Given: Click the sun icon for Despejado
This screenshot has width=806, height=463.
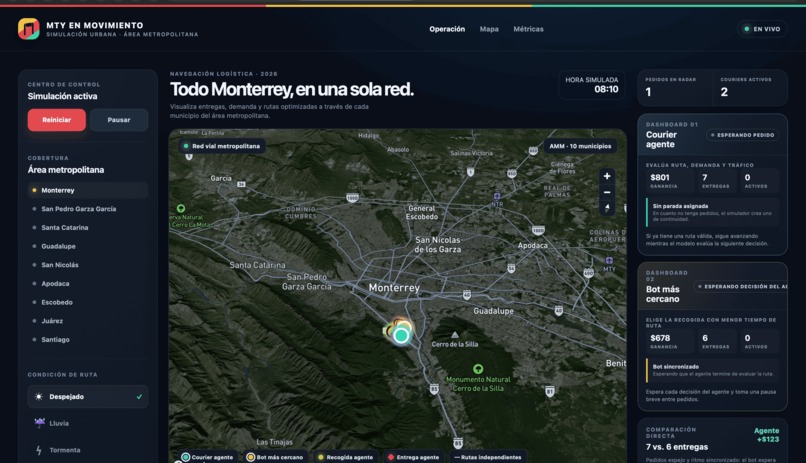Looking at the screenshot, I should [x=39, y=397].
